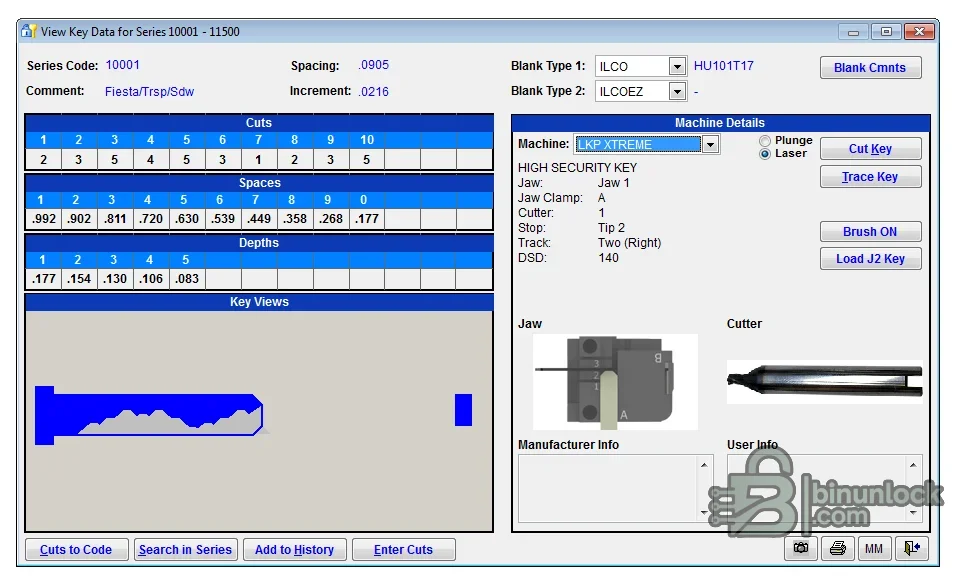
Task: Click the cut 4 value cell showing 4
Action: pos(150,160)
